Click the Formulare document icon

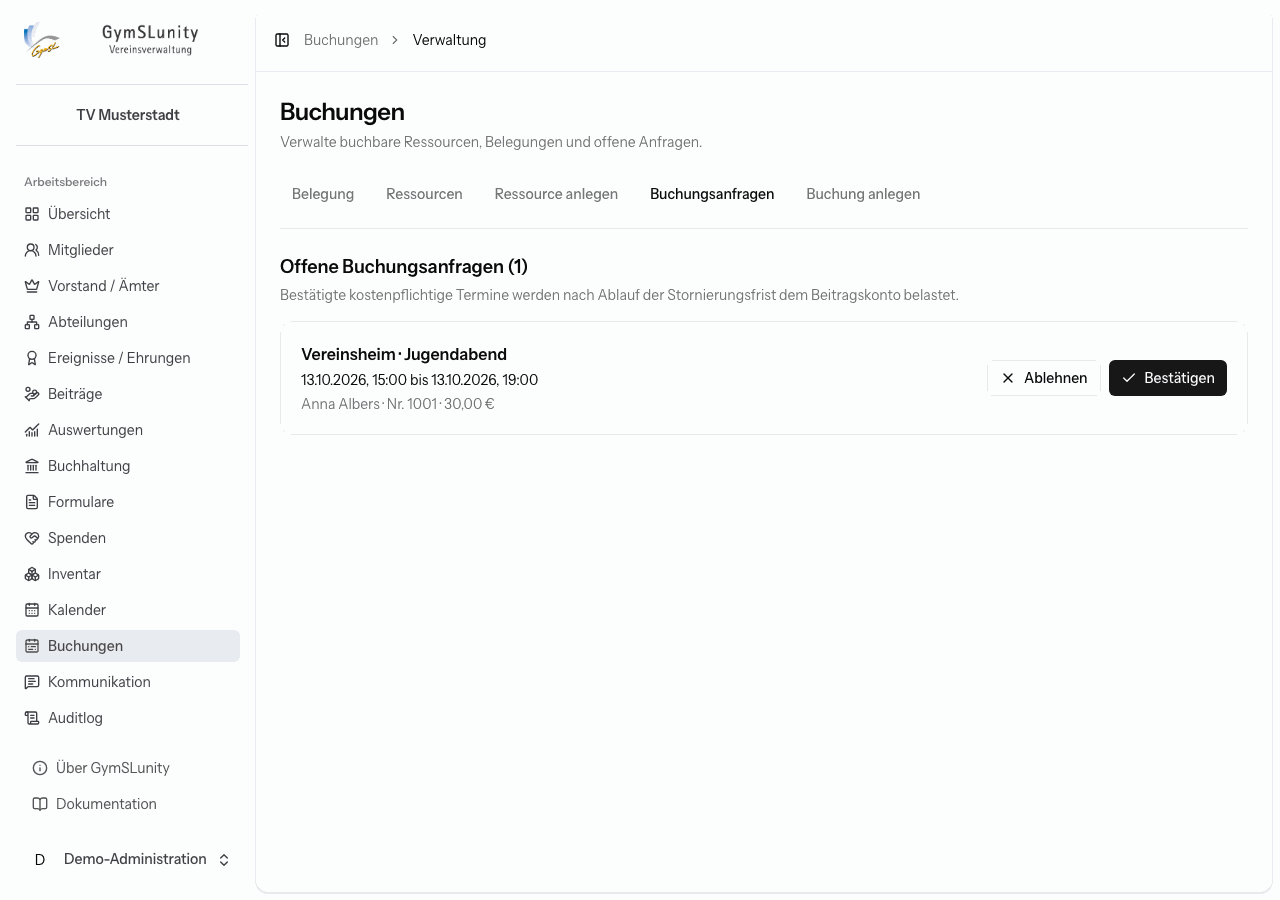pos(32,502)
